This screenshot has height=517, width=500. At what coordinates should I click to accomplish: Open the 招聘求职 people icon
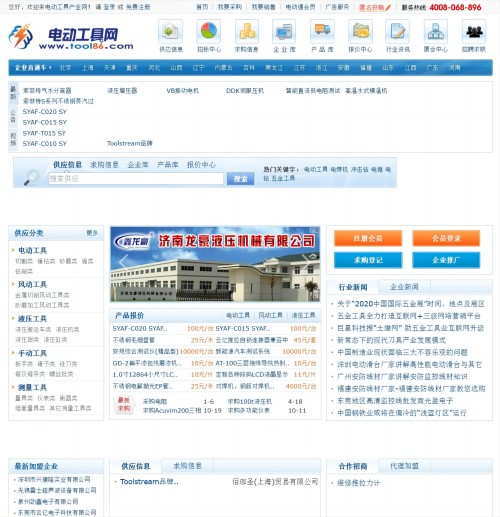(474, 32)
